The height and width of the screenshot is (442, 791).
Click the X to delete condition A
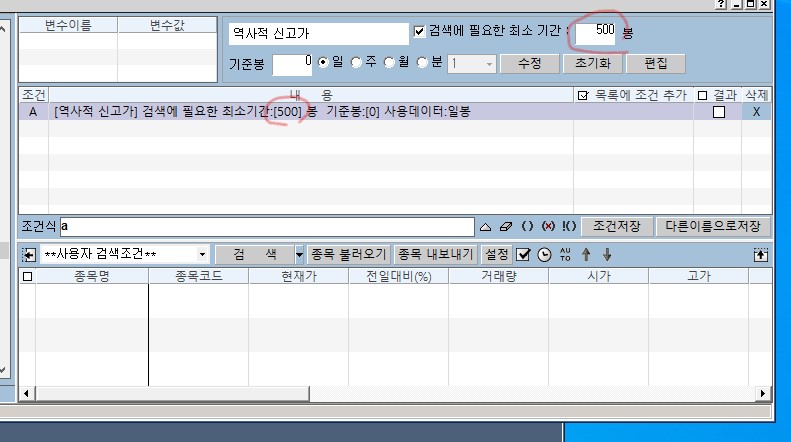pyautogui.click(x=757, y=112)
